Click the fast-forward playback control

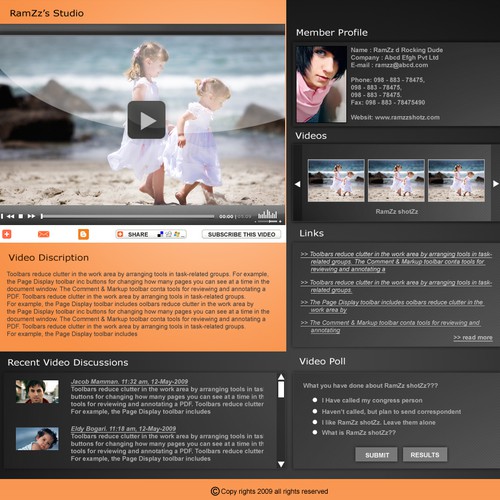point(31,216)
